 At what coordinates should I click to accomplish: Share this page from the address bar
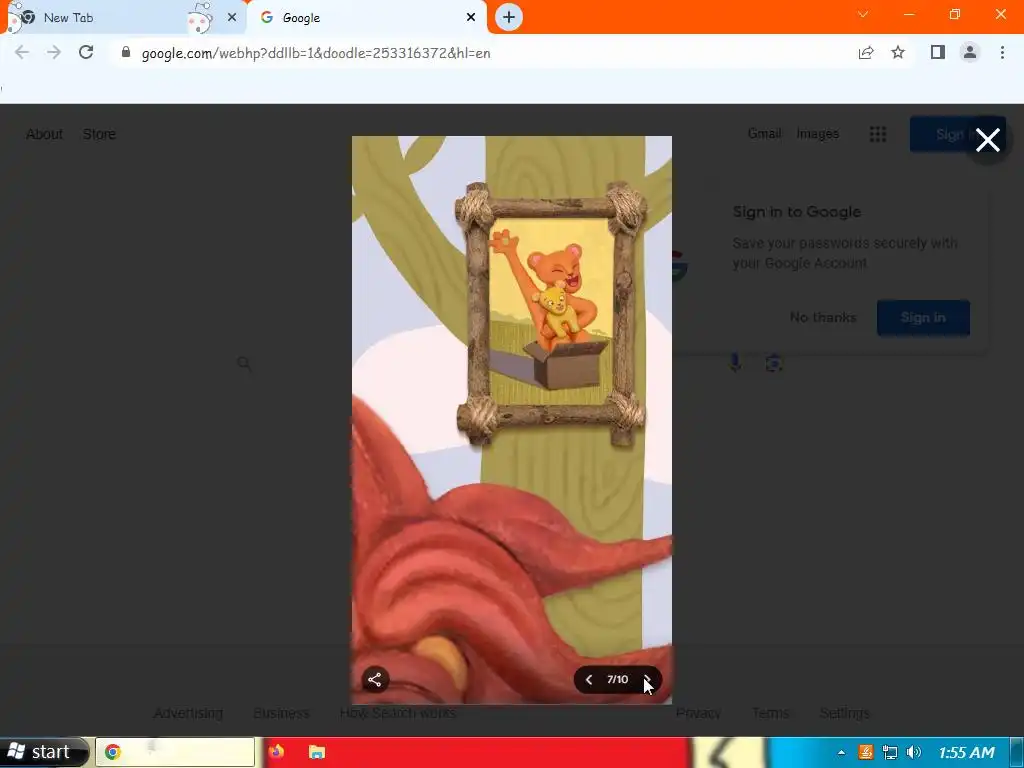866,52
